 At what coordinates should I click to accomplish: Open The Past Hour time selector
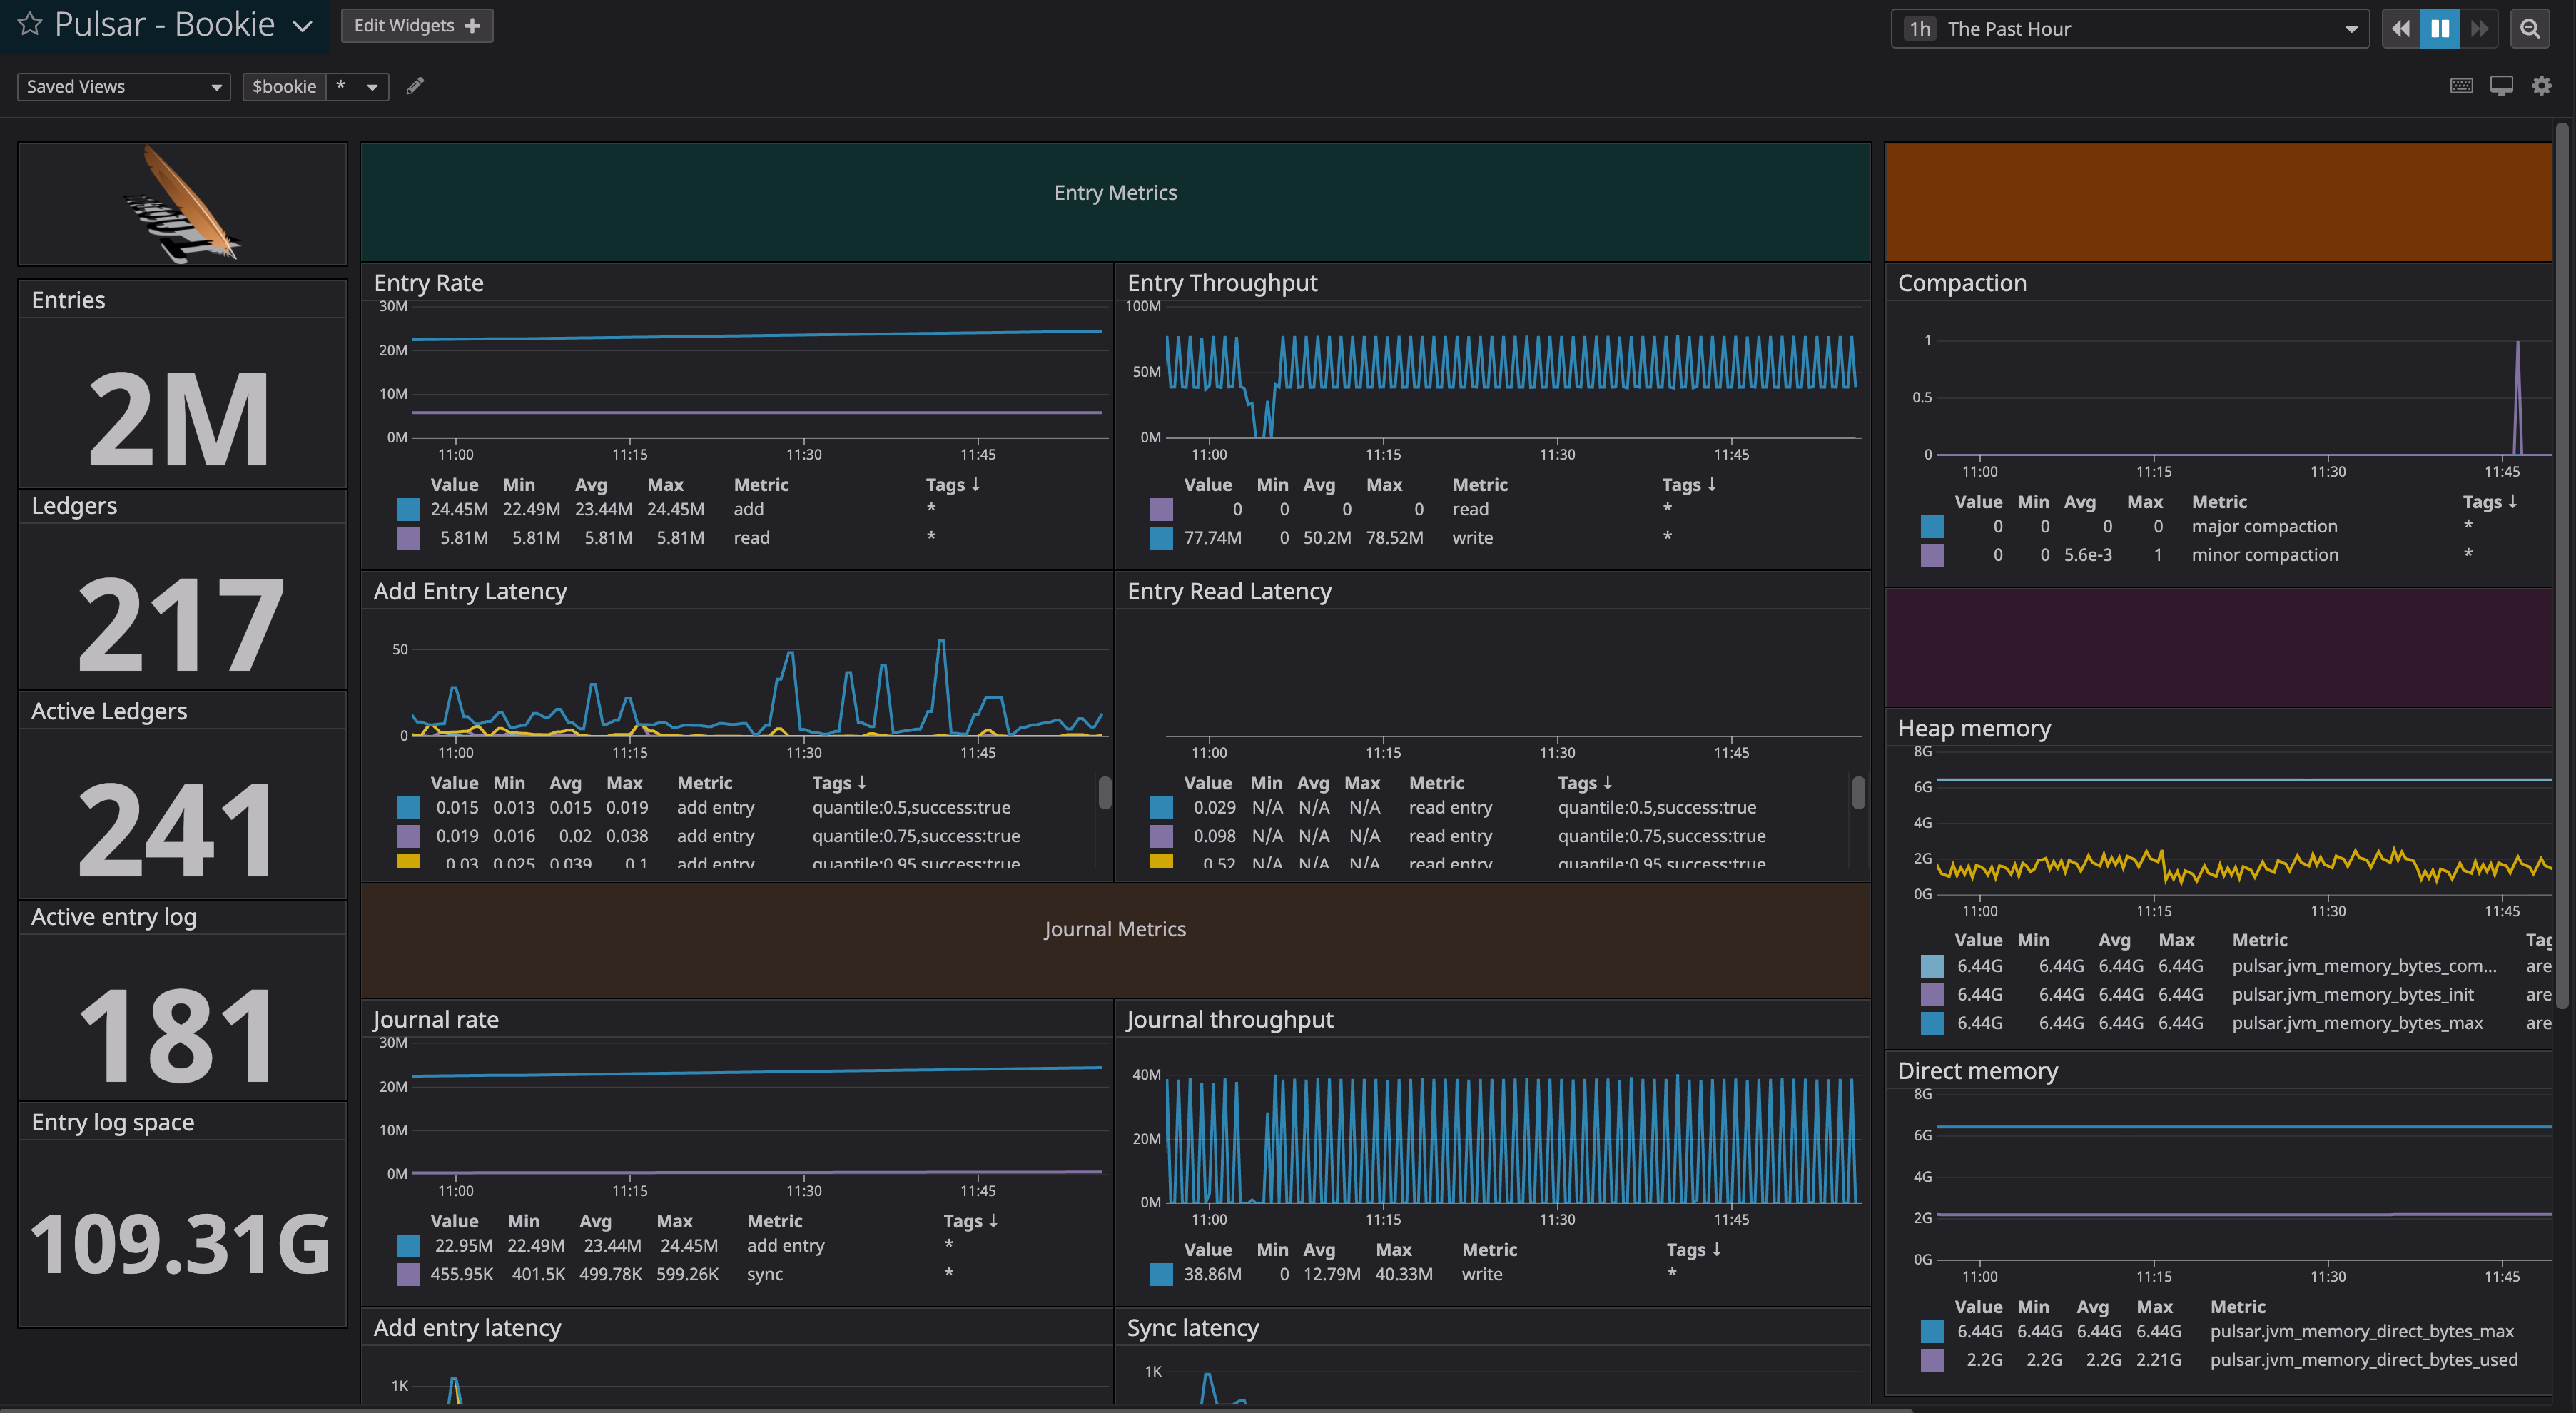click(x=2130, y=29)
